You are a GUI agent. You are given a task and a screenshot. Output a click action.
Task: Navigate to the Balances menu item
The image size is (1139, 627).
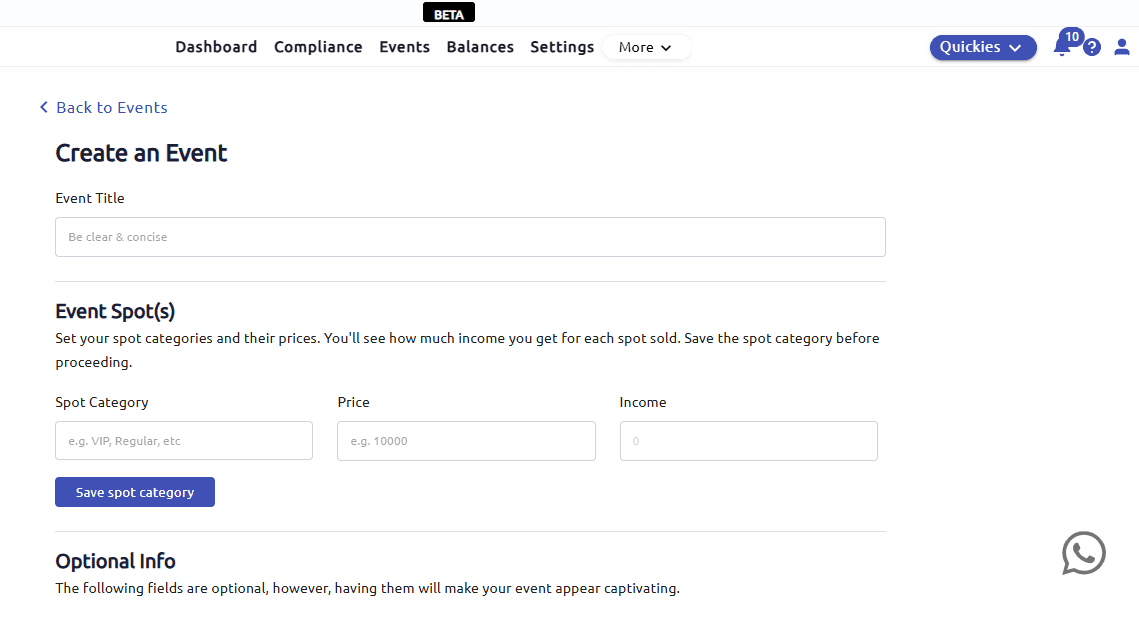(x=480, y=47)
